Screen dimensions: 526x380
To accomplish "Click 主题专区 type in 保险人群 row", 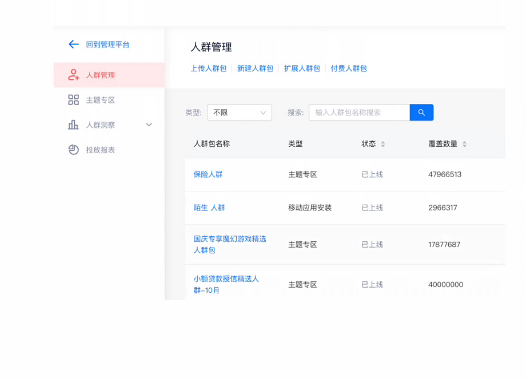I will click(x=303, y=174).
